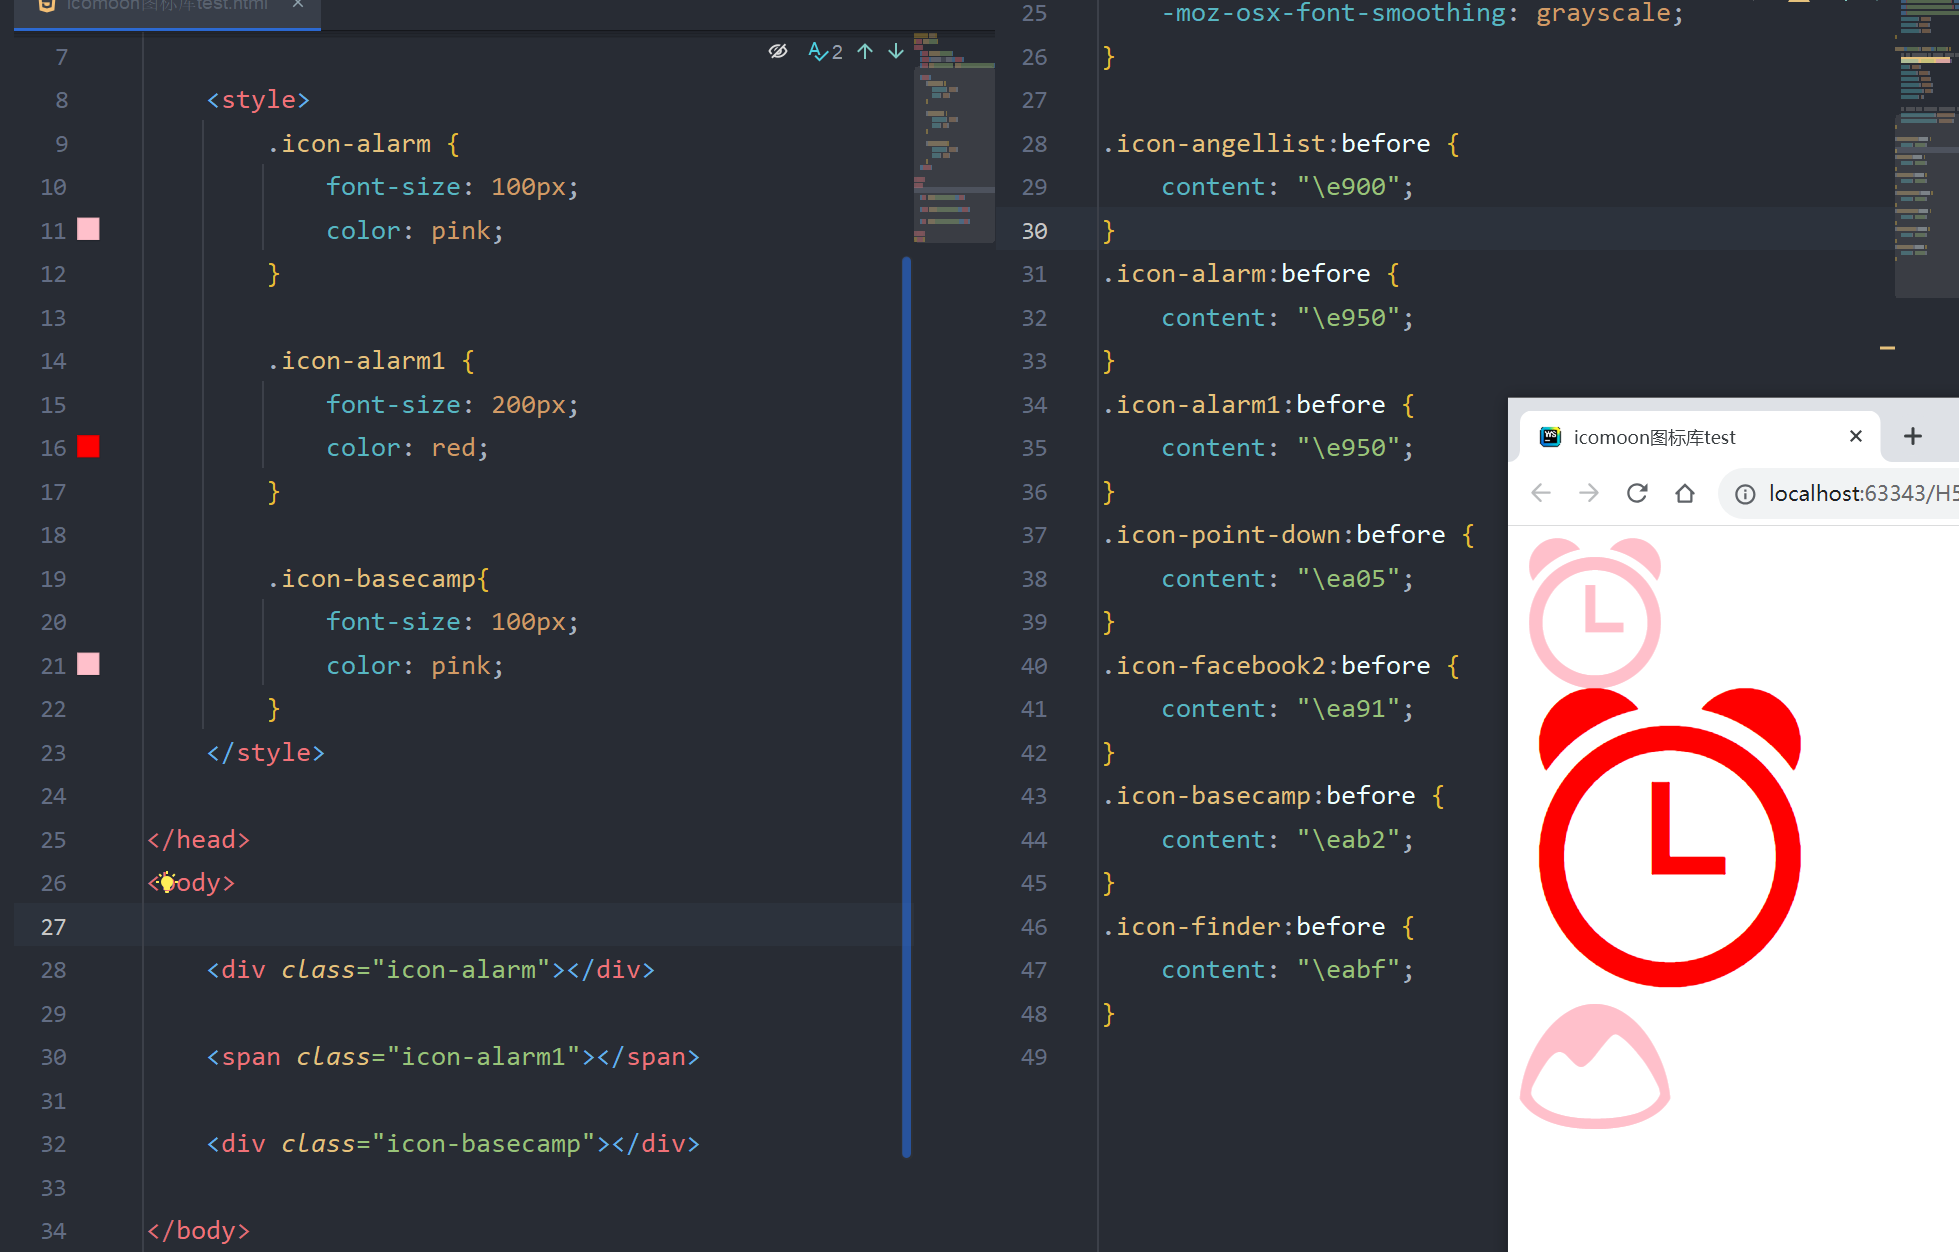Click the </head> closing tag
Viewport: 1959px width, 1252px height.
[198, 839]
